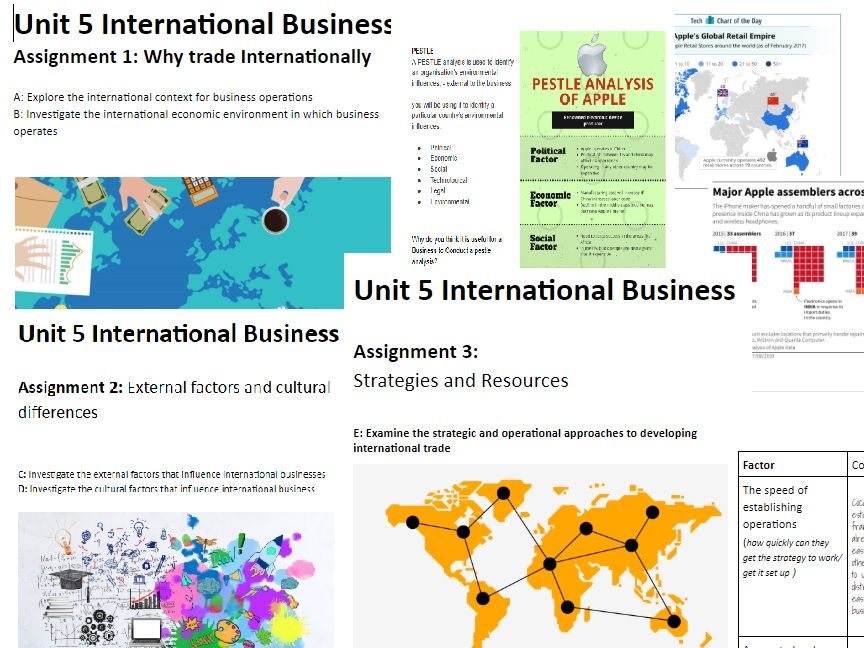Click the 'Factor' table header cell
Screen dimensions: 864x648
[x=792, y=466]
